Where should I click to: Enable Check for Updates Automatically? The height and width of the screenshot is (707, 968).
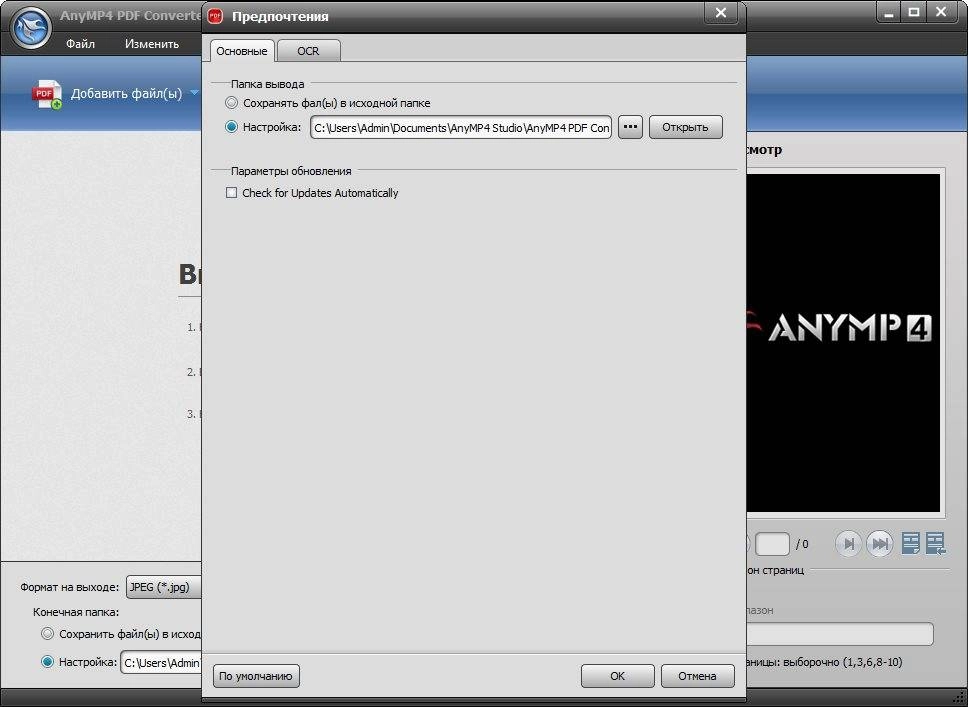click(x=232, y=193)
